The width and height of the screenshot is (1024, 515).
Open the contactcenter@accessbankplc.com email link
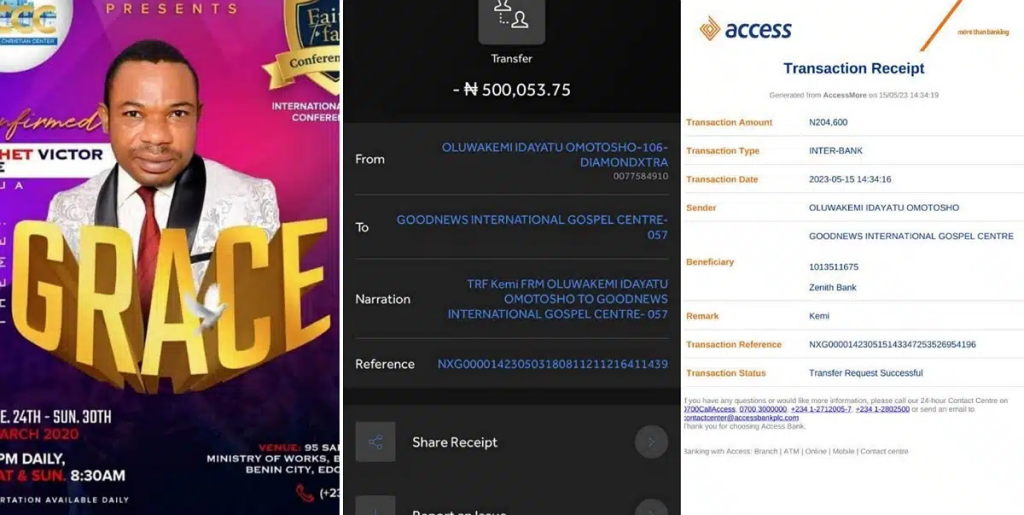click(741, 418)
